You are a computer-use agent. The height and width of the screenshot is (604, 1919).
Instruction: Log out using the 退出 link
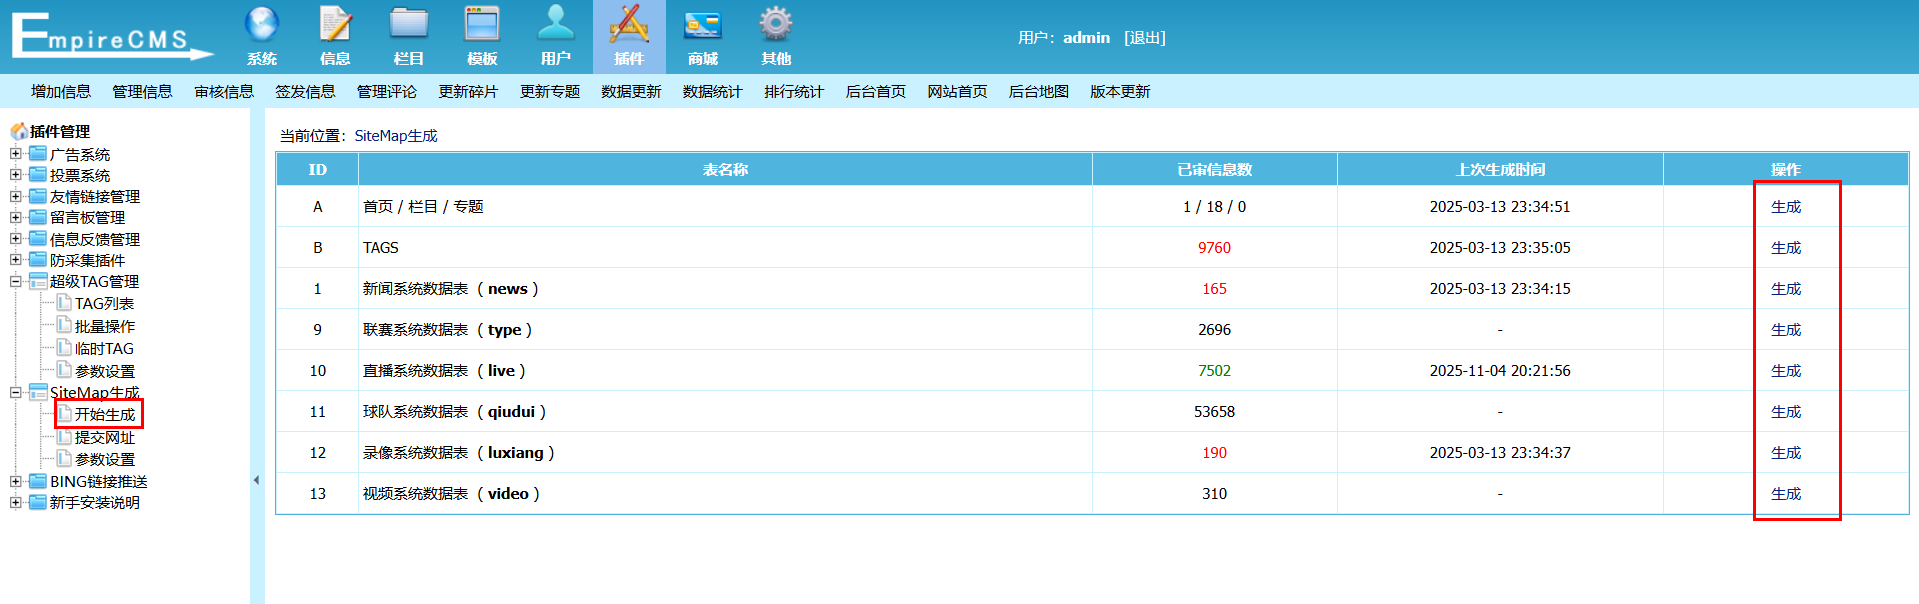(1144, 38)
